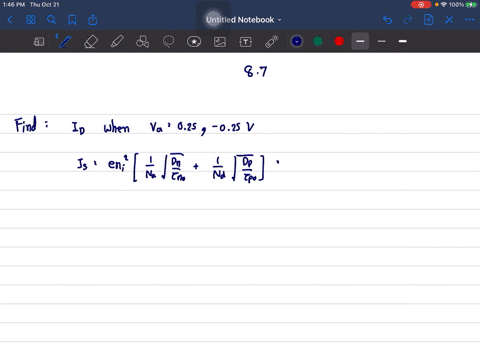Bookmark this page
The width and height of the screenshot is (480, 360).
point(72,20)
